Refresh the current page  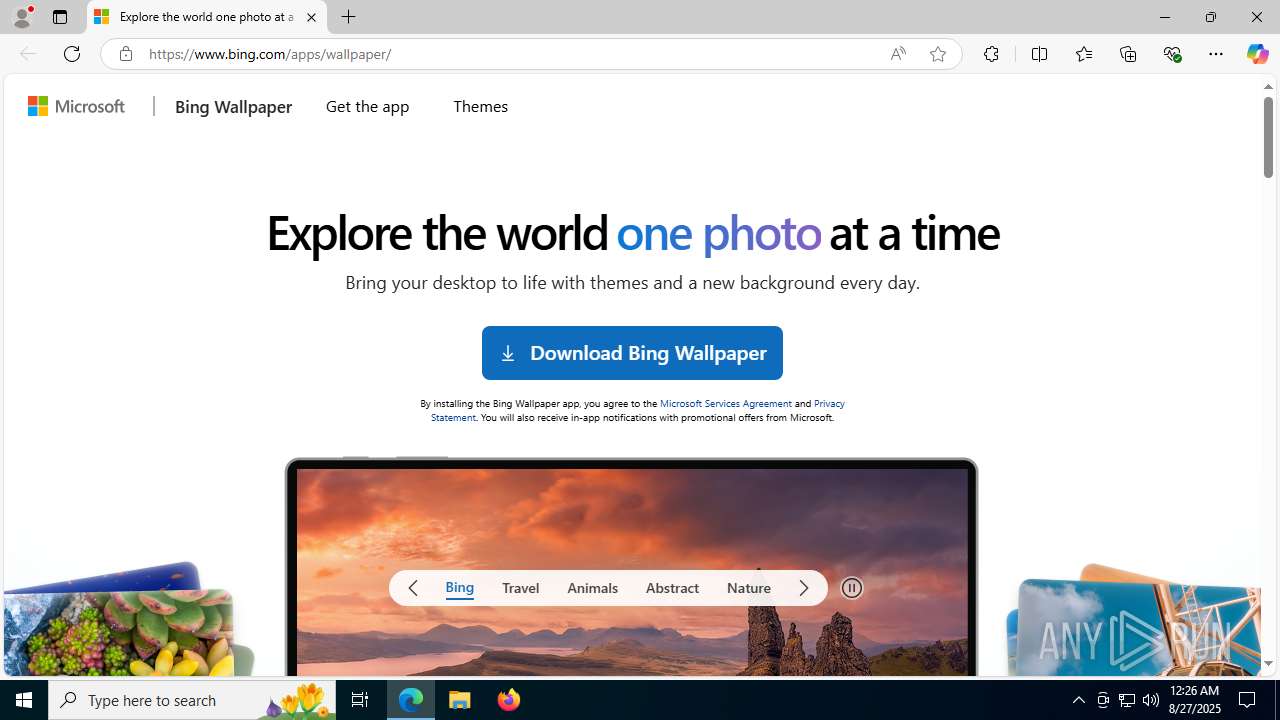[x=71, y=54]
